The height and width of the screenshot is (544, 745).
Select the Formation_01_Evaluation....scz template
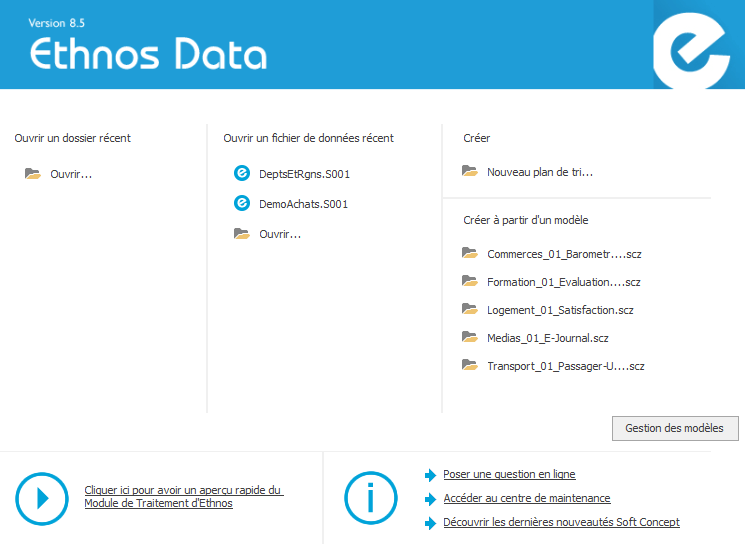tap(564, 282)
